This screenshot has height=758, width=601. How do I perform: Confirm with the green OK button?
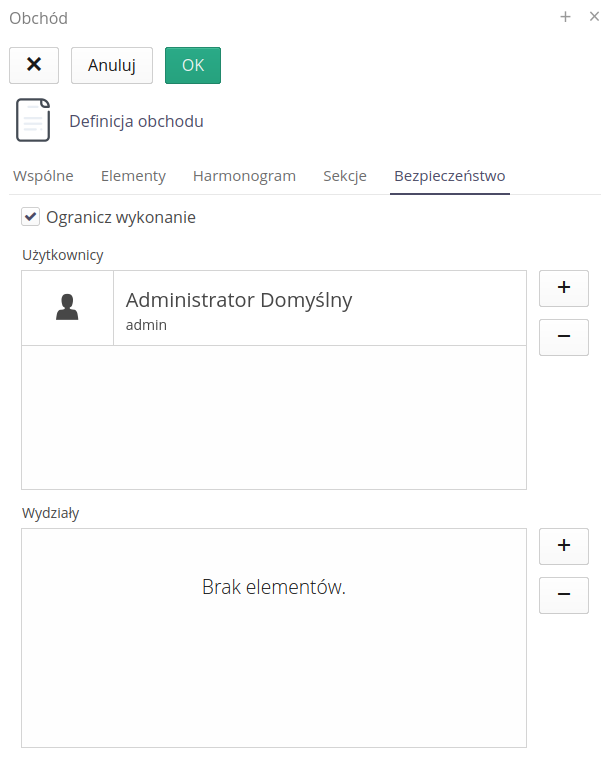tap(193, 65)
